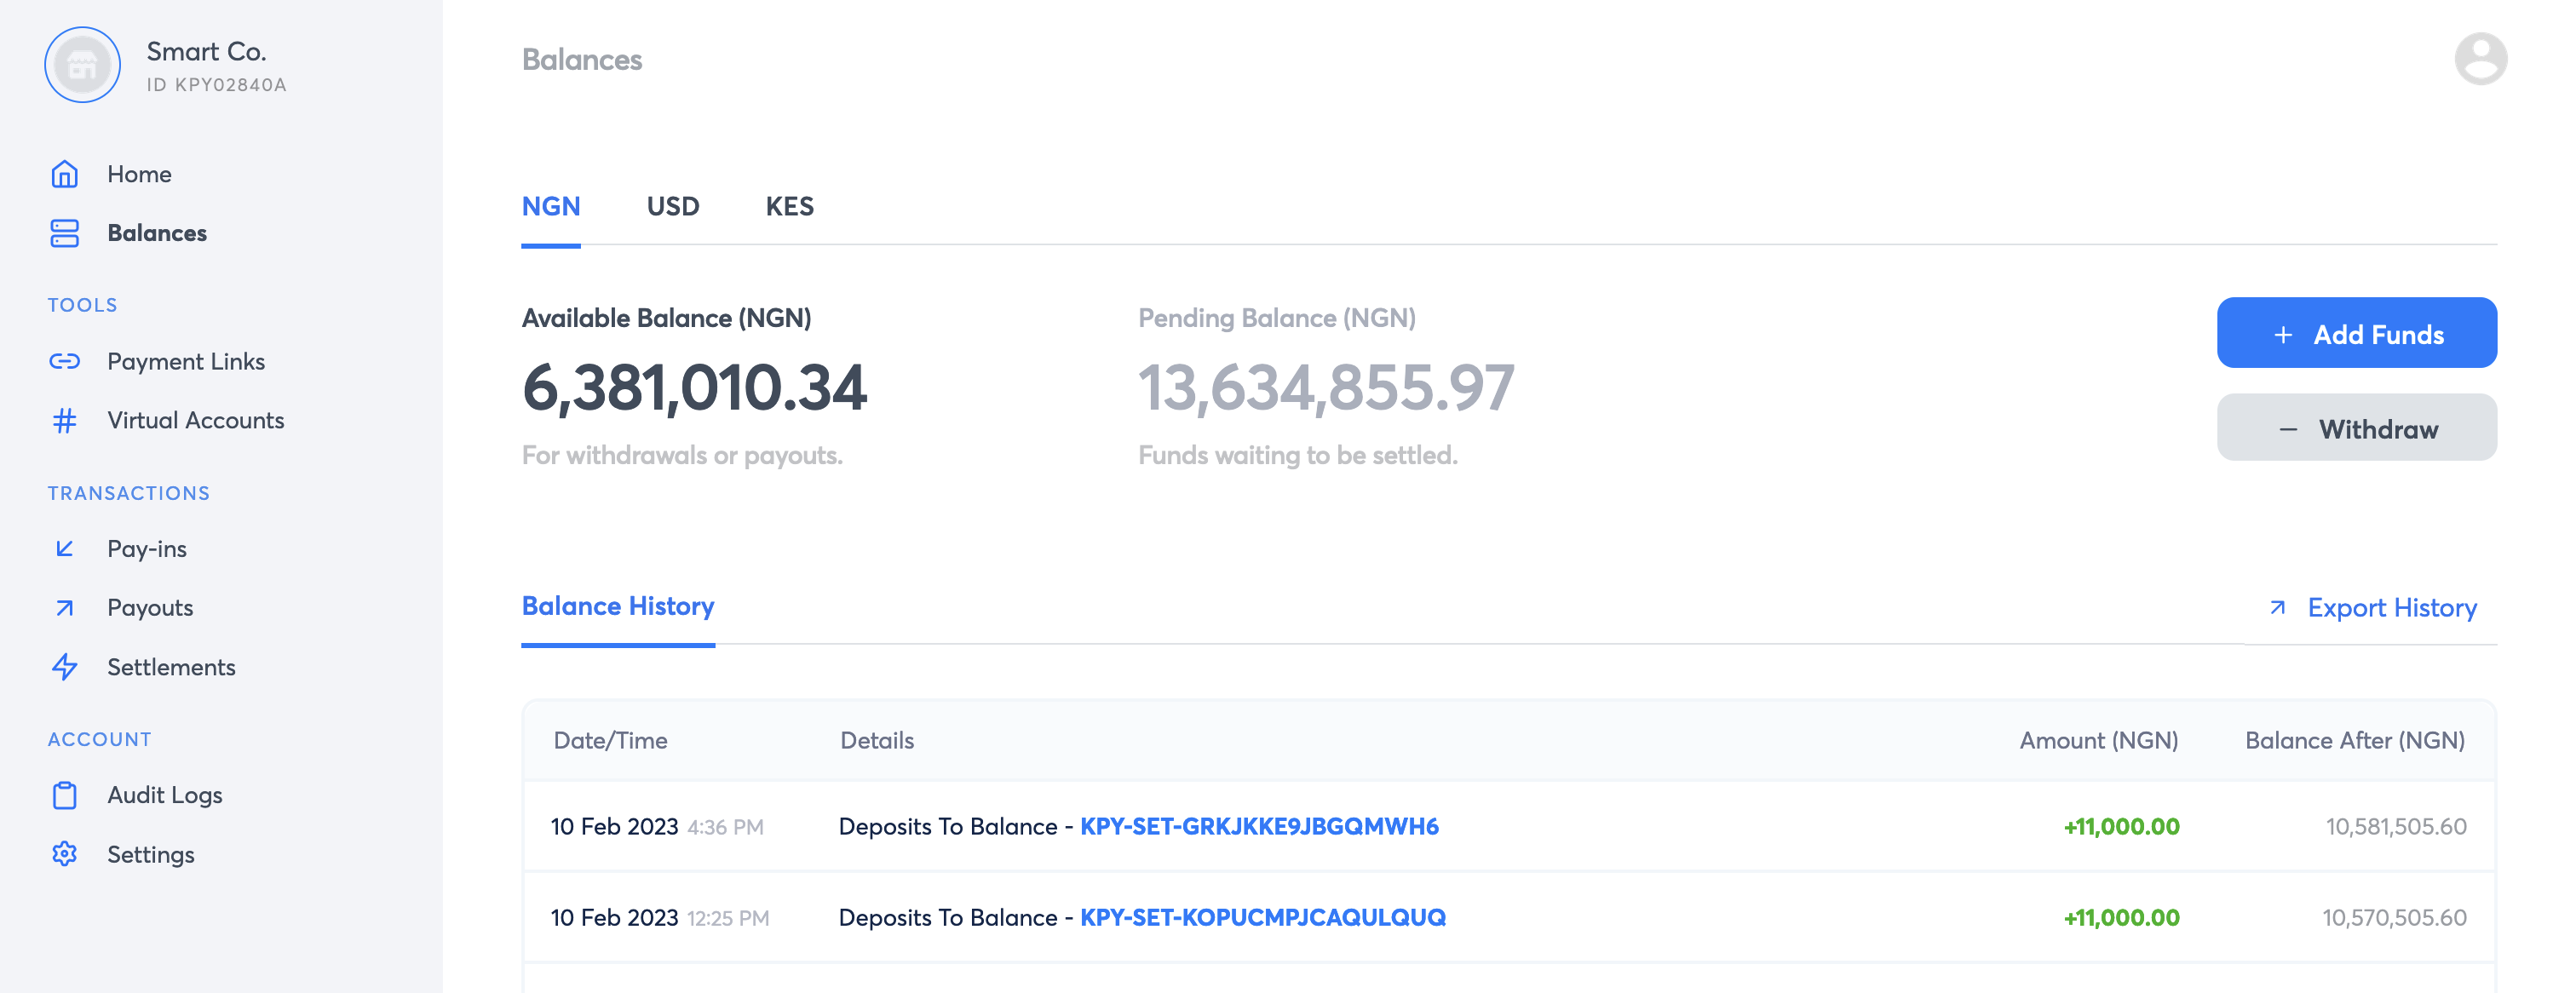Click the Home house icon
The image size is (2576, 993).
(64, 174)
